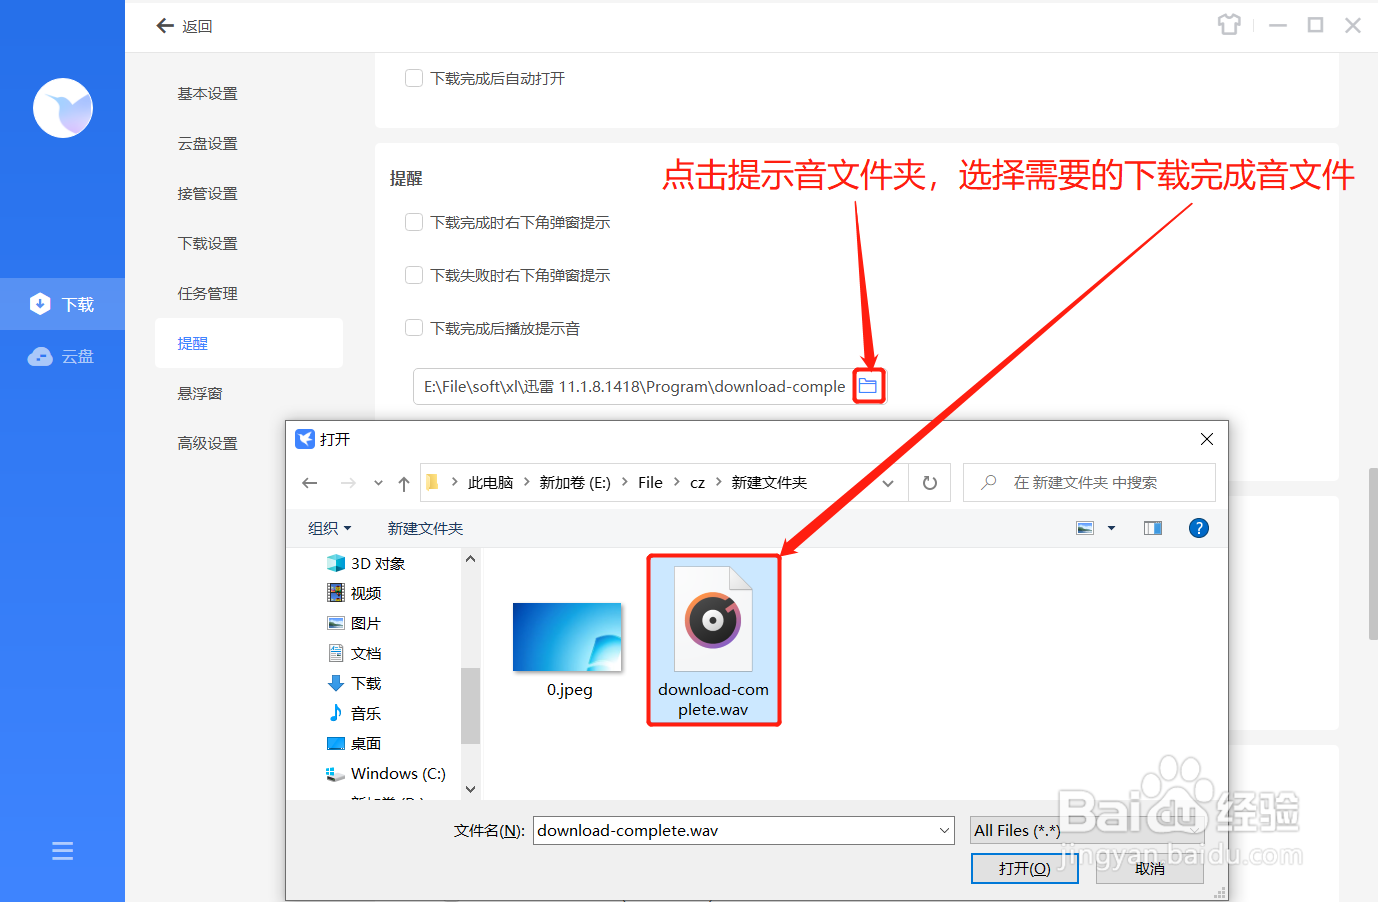Click the up-one-level arrow in the dialog
The width and height of the screenshot is (1378, 902).
tap(403, 482)
